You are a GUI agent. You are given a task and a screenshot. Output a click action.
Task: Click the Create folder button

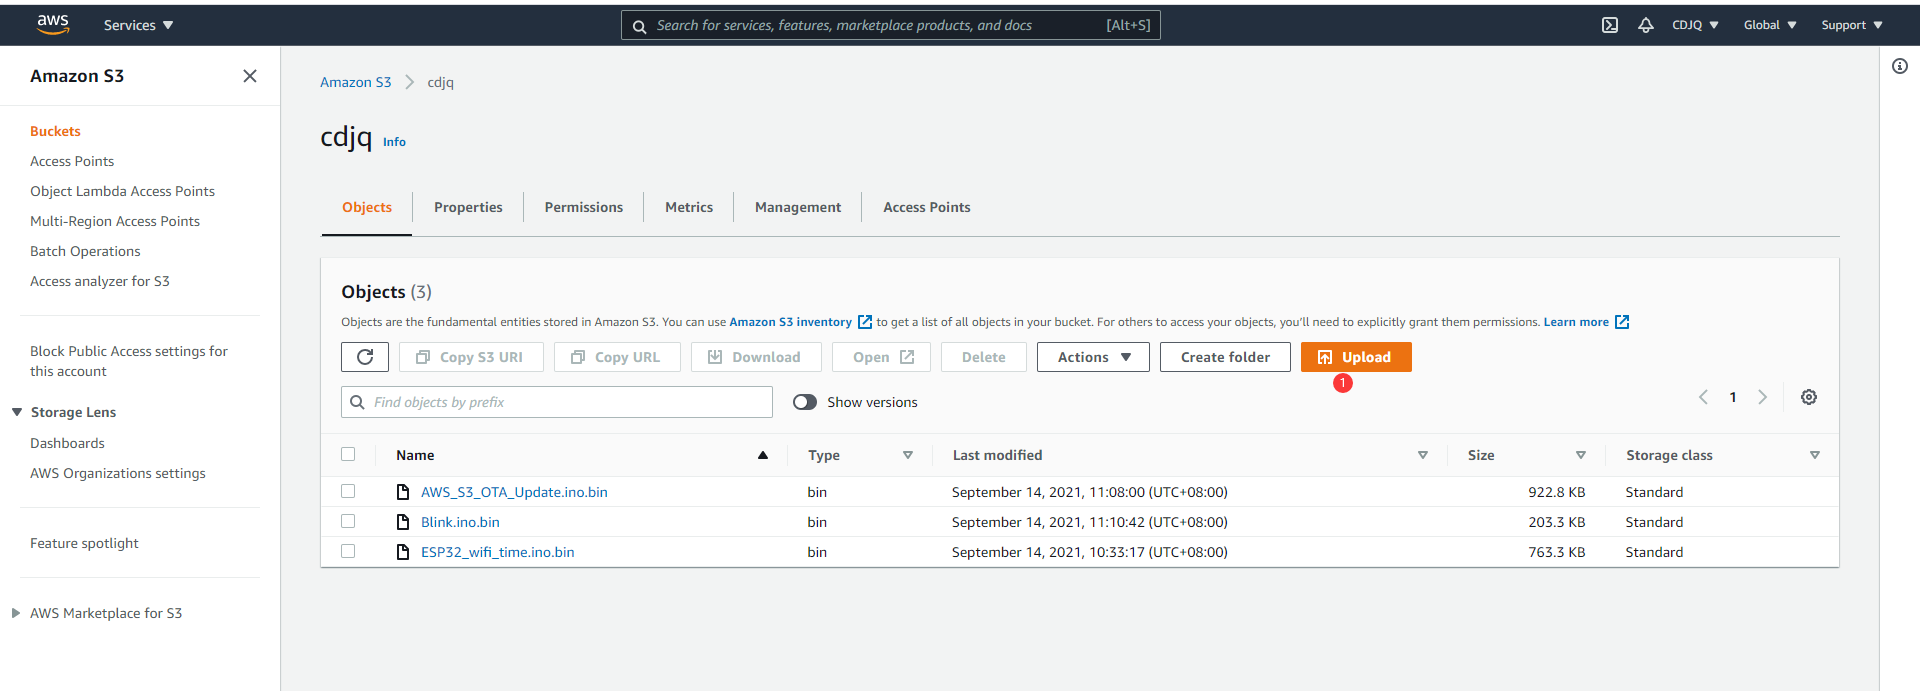click(x=1225, y=357)
